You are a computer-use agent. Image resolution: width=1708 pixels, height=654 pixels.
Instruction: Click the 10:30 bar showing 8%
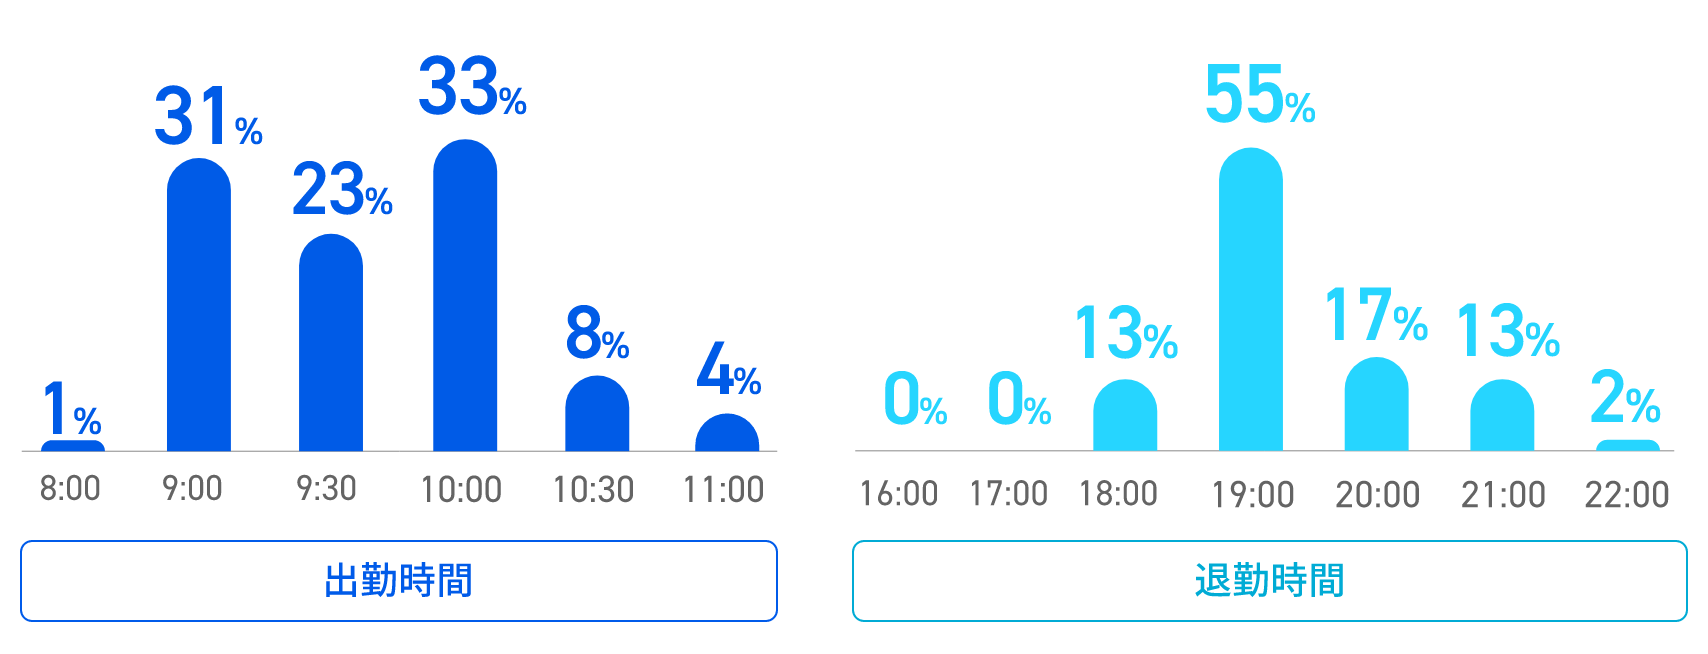pos(597,414)
